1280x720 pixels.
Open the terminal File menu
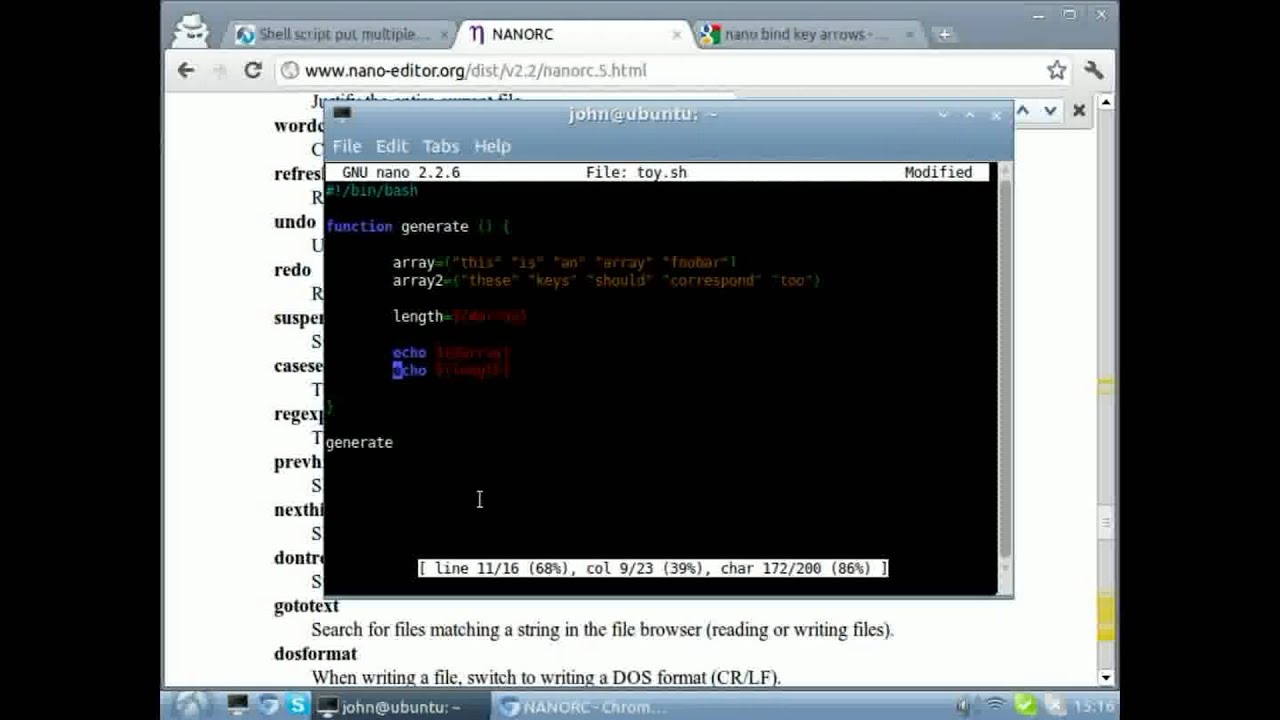(x=346, y=146)
